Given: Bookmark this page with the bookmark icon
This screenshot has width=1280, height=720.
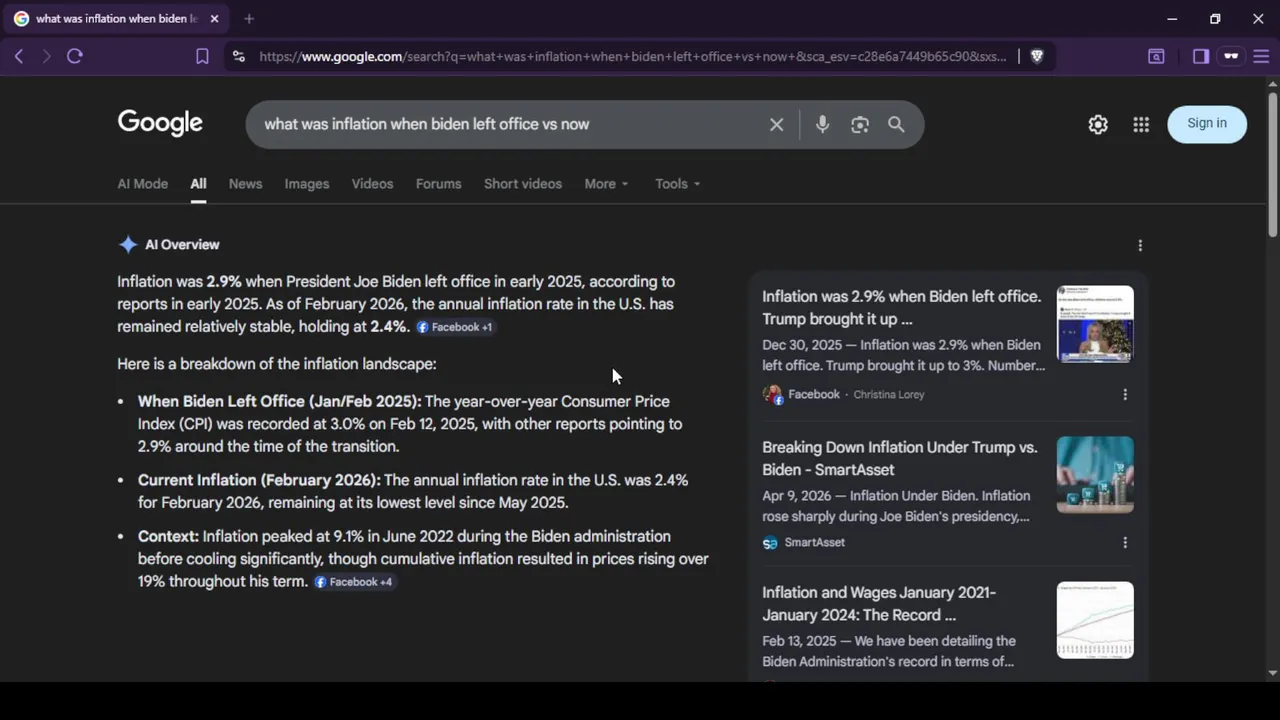Looking at the screenshot, I should tap(202, 56).
